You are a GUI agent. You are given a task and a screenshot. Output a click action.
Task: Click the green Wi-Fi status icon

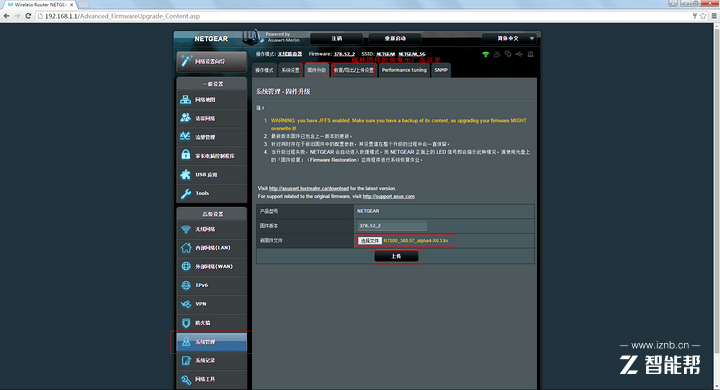pyautogui.click(x=485, y=54)
